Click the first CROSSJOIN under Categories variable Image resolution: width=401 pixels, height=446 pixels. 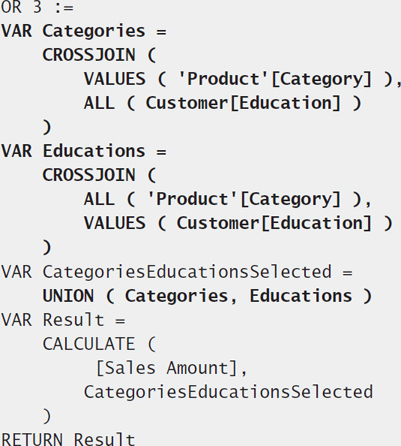click(89, 55)
